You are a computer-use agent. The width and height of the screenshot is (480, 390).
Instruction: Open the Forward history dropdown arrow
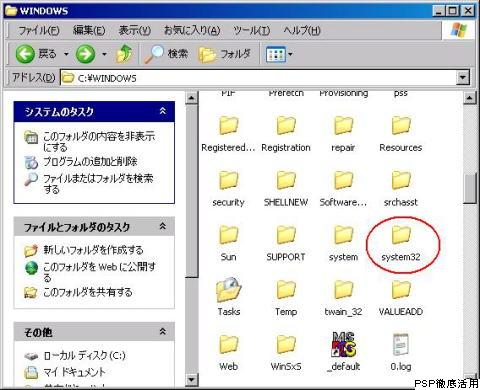click(x=104, y=54)
